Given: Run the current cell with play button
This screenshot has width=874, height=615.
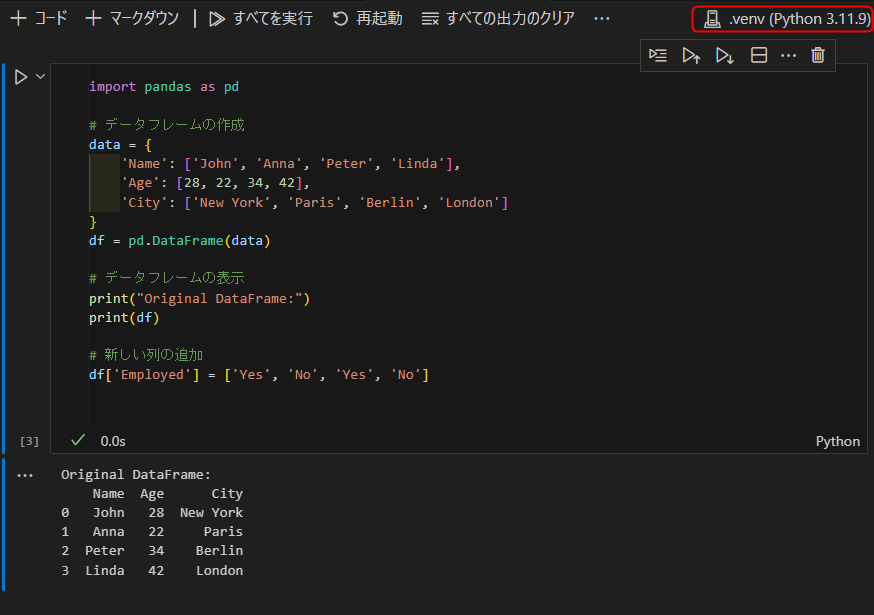Looking at the screenshot, I should [x=21, y=77].
